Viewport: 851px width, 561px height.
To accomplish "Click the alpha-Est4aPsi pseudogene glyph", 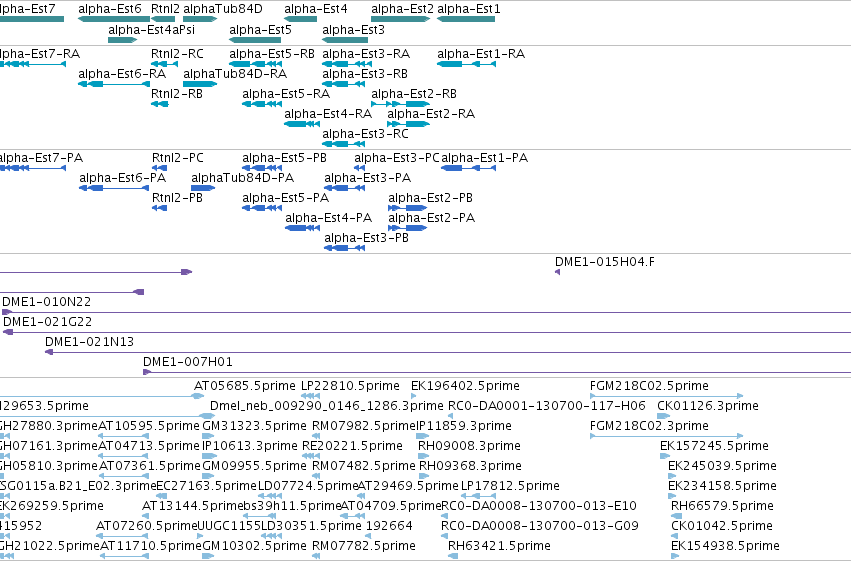I will [123, 40].
